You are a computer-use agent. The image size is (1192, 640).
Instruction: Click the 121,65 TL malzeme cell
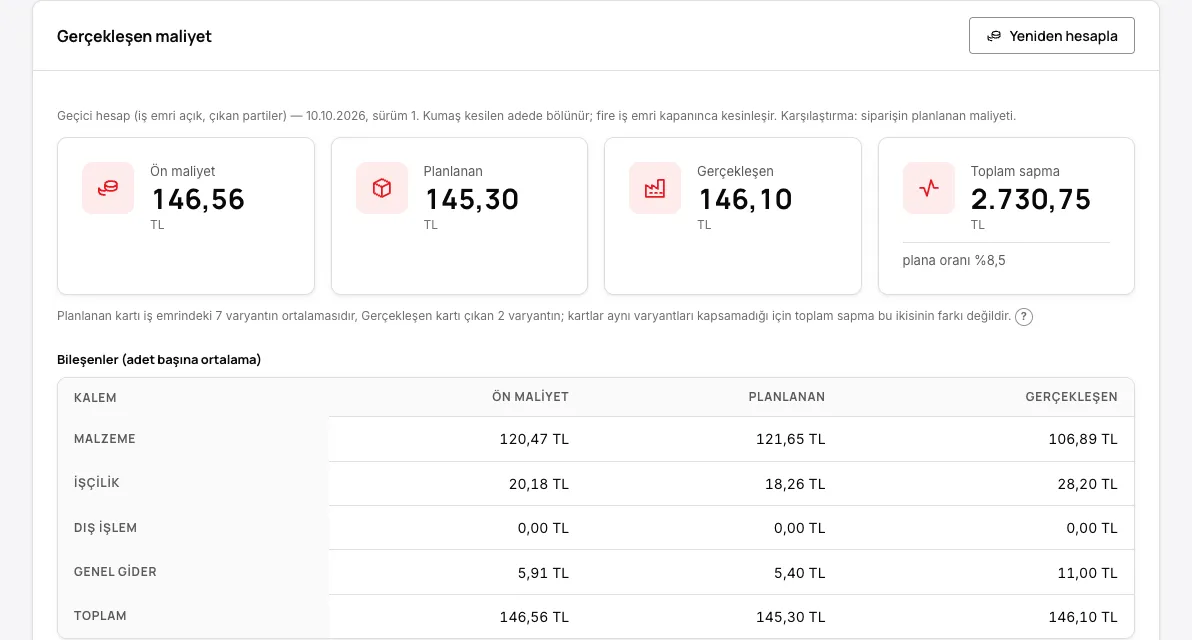coord(791,439)
